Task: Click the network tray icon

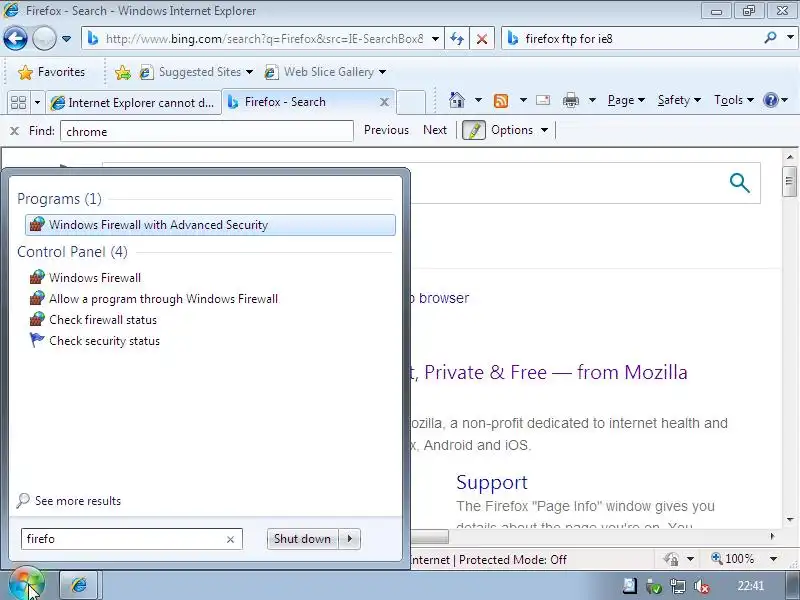Action: [x=678, y=586]
